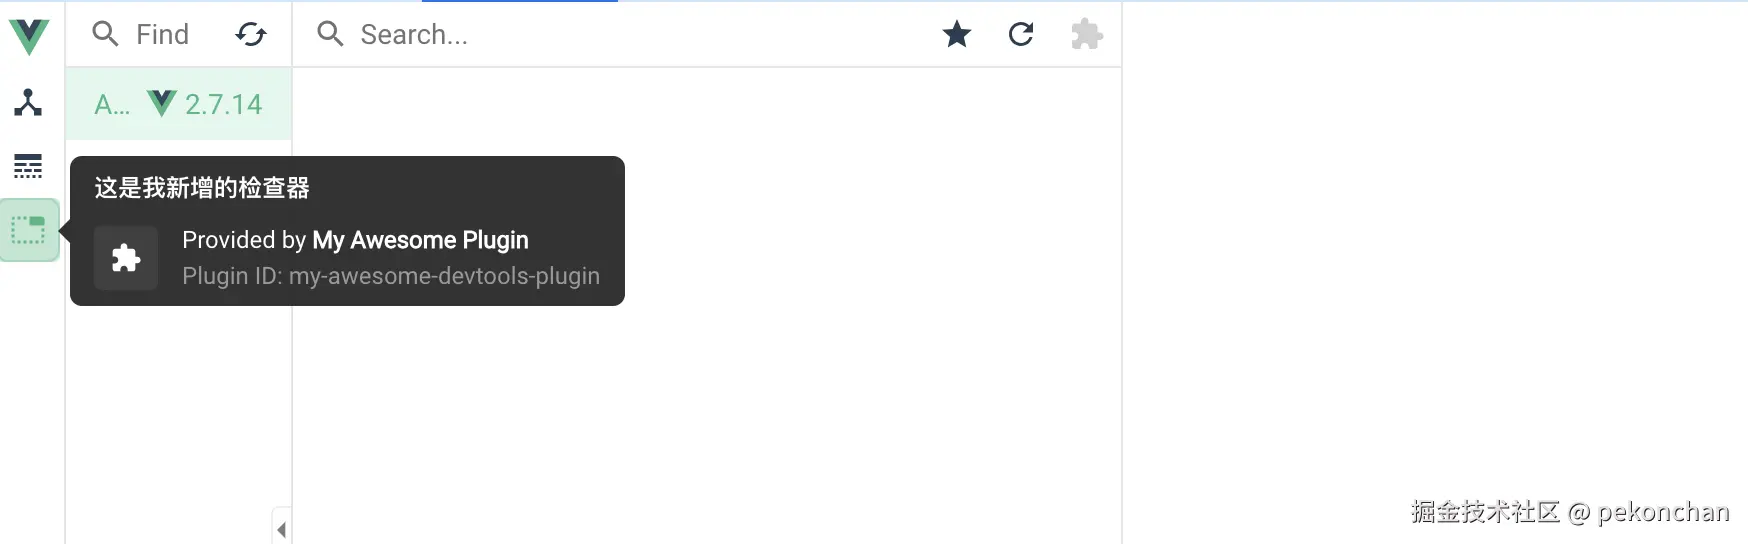Open the Components inspector tab
The height and width of the screenshot is (544, 1748).
click(x=28, y=102)
